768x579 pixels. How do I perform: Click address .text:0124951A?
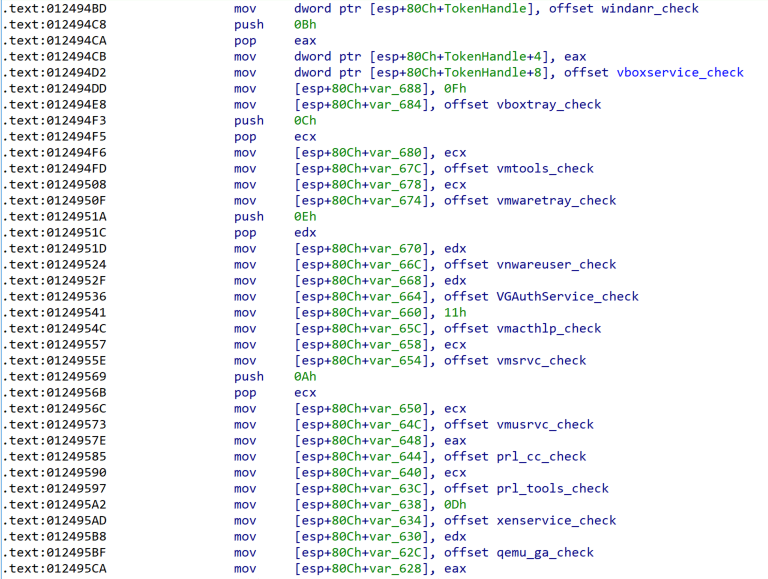click(x=54, y=217)
